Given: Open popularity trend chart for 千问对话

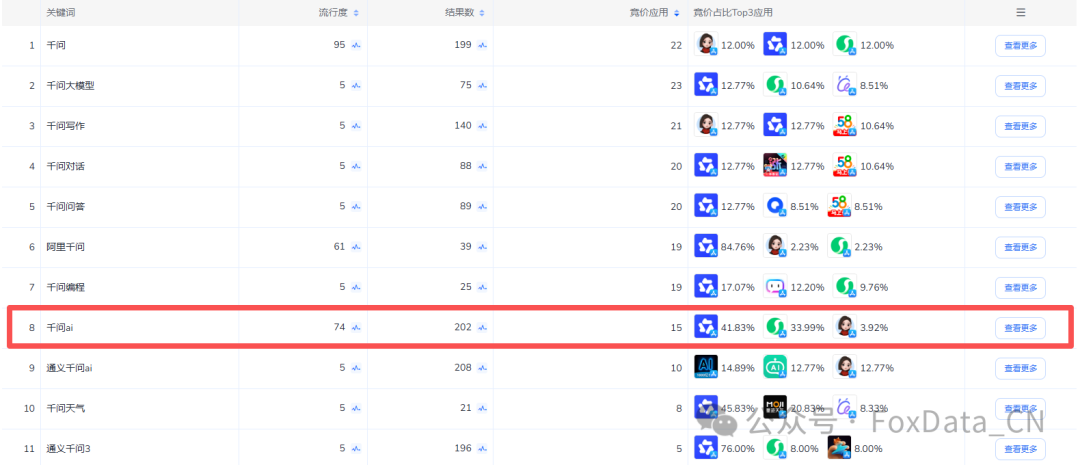Looking at the screenshot, I should click(x=356, y=167).
